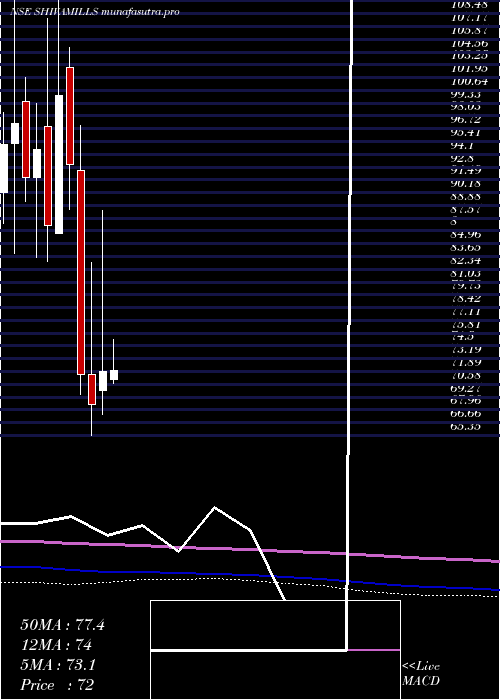Select the last small white candle

[x=114, y=375]
